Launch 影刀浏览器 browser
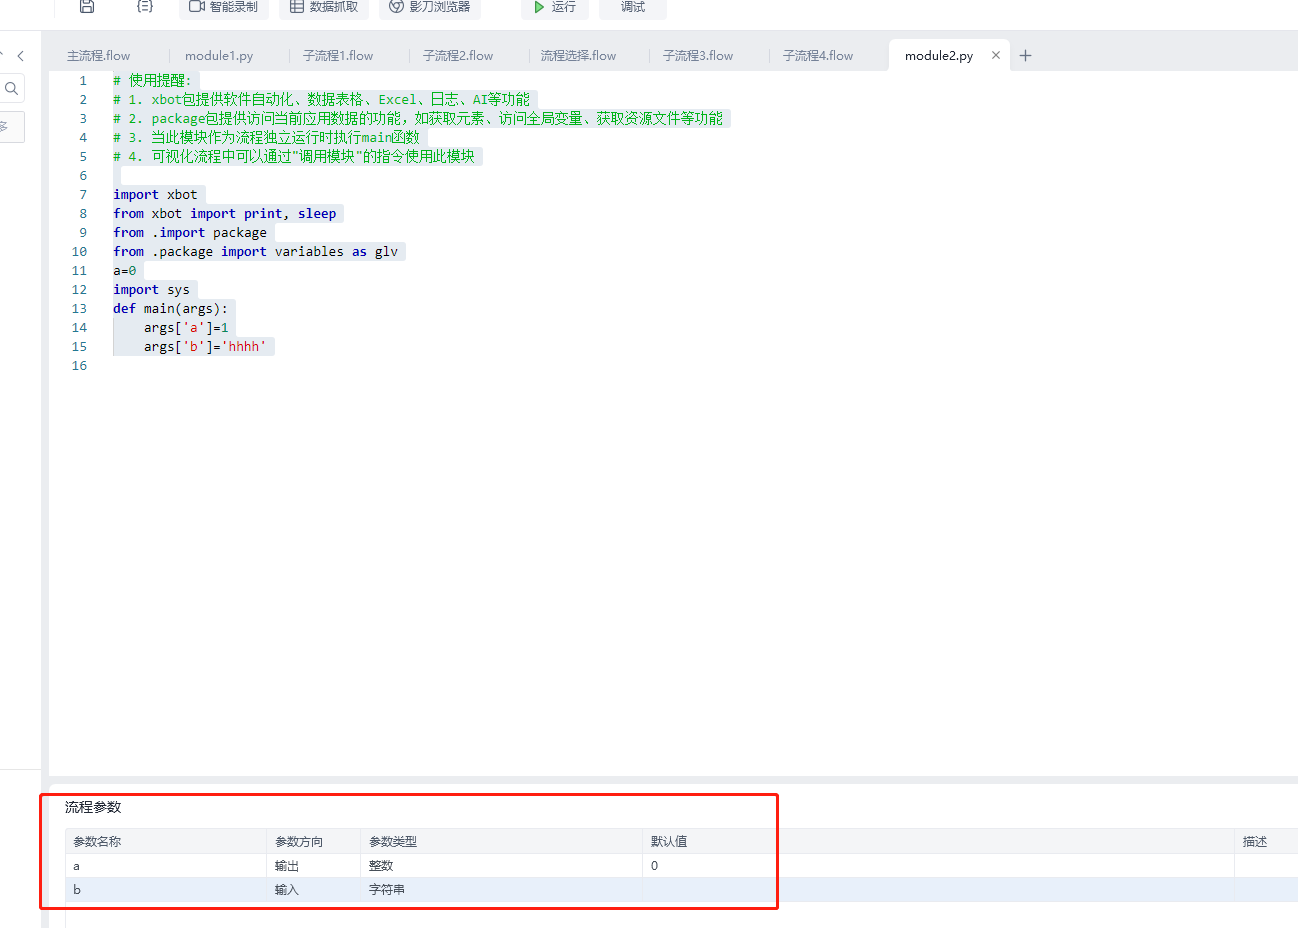The height and width of the screenshot is (928, 1298). tap(430, 7)
